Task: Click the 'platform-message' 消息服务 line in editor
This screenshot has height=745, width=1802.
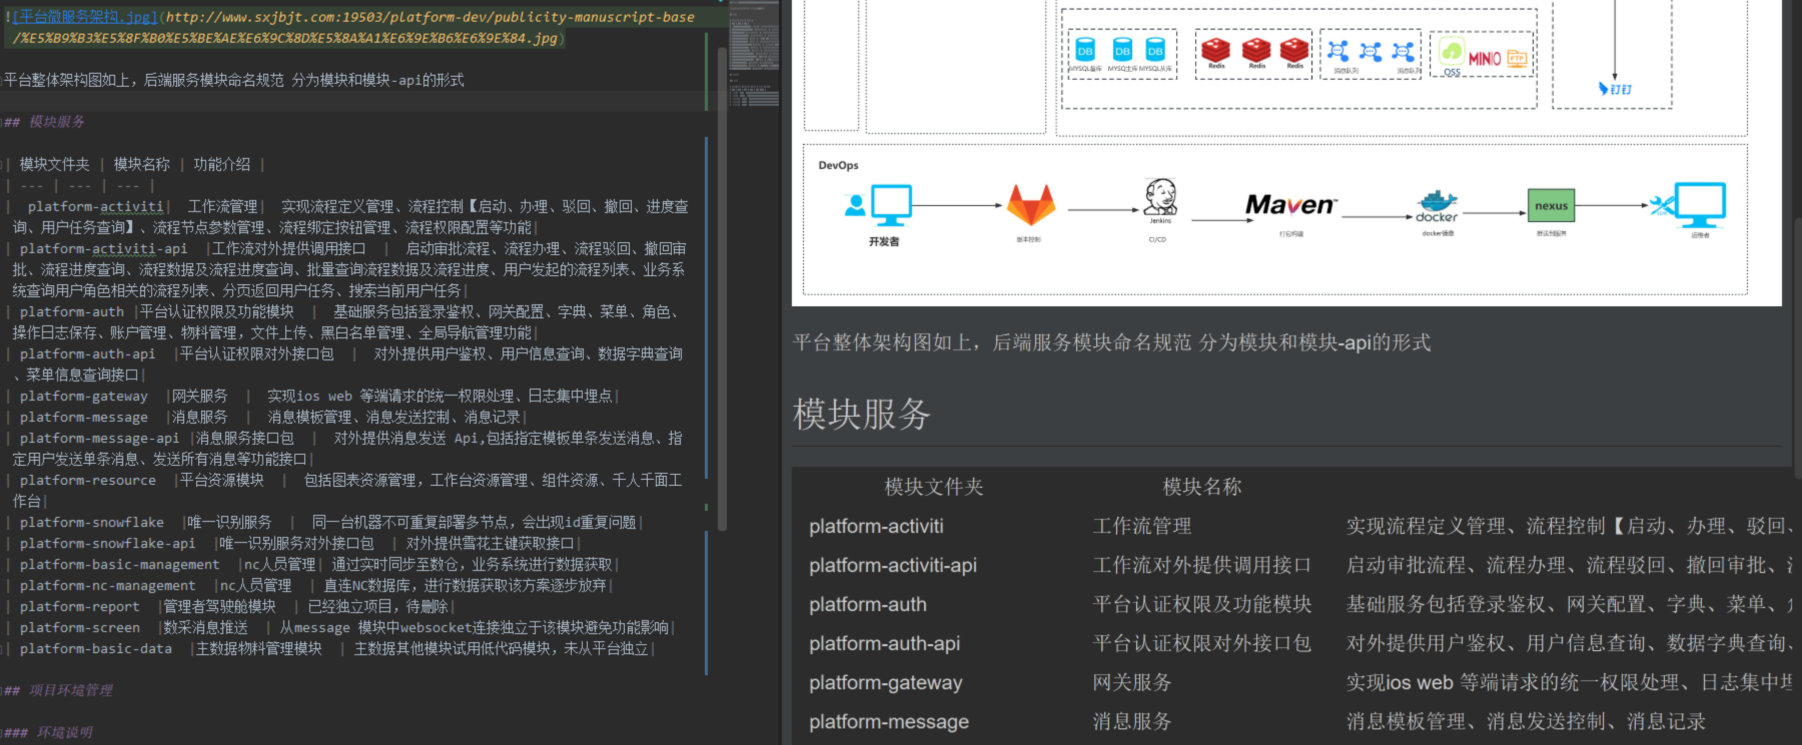Action: (x=268, y=417)
